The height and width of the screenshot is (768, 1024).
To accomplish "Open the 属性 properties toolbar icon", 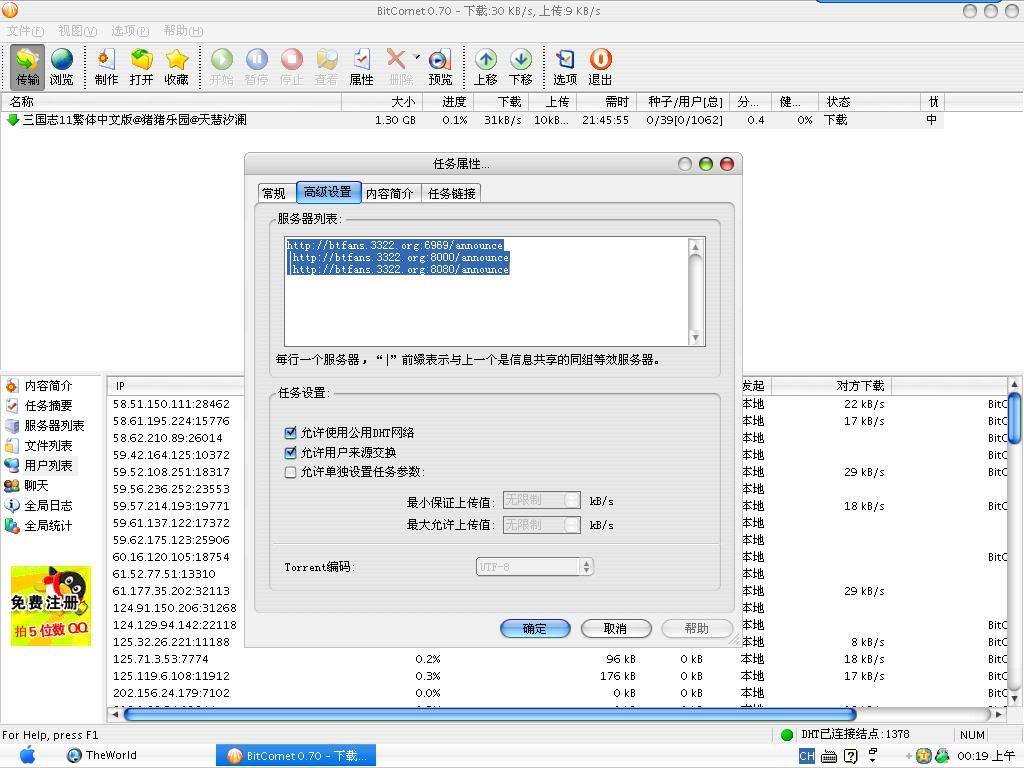I will coord(361,67).
